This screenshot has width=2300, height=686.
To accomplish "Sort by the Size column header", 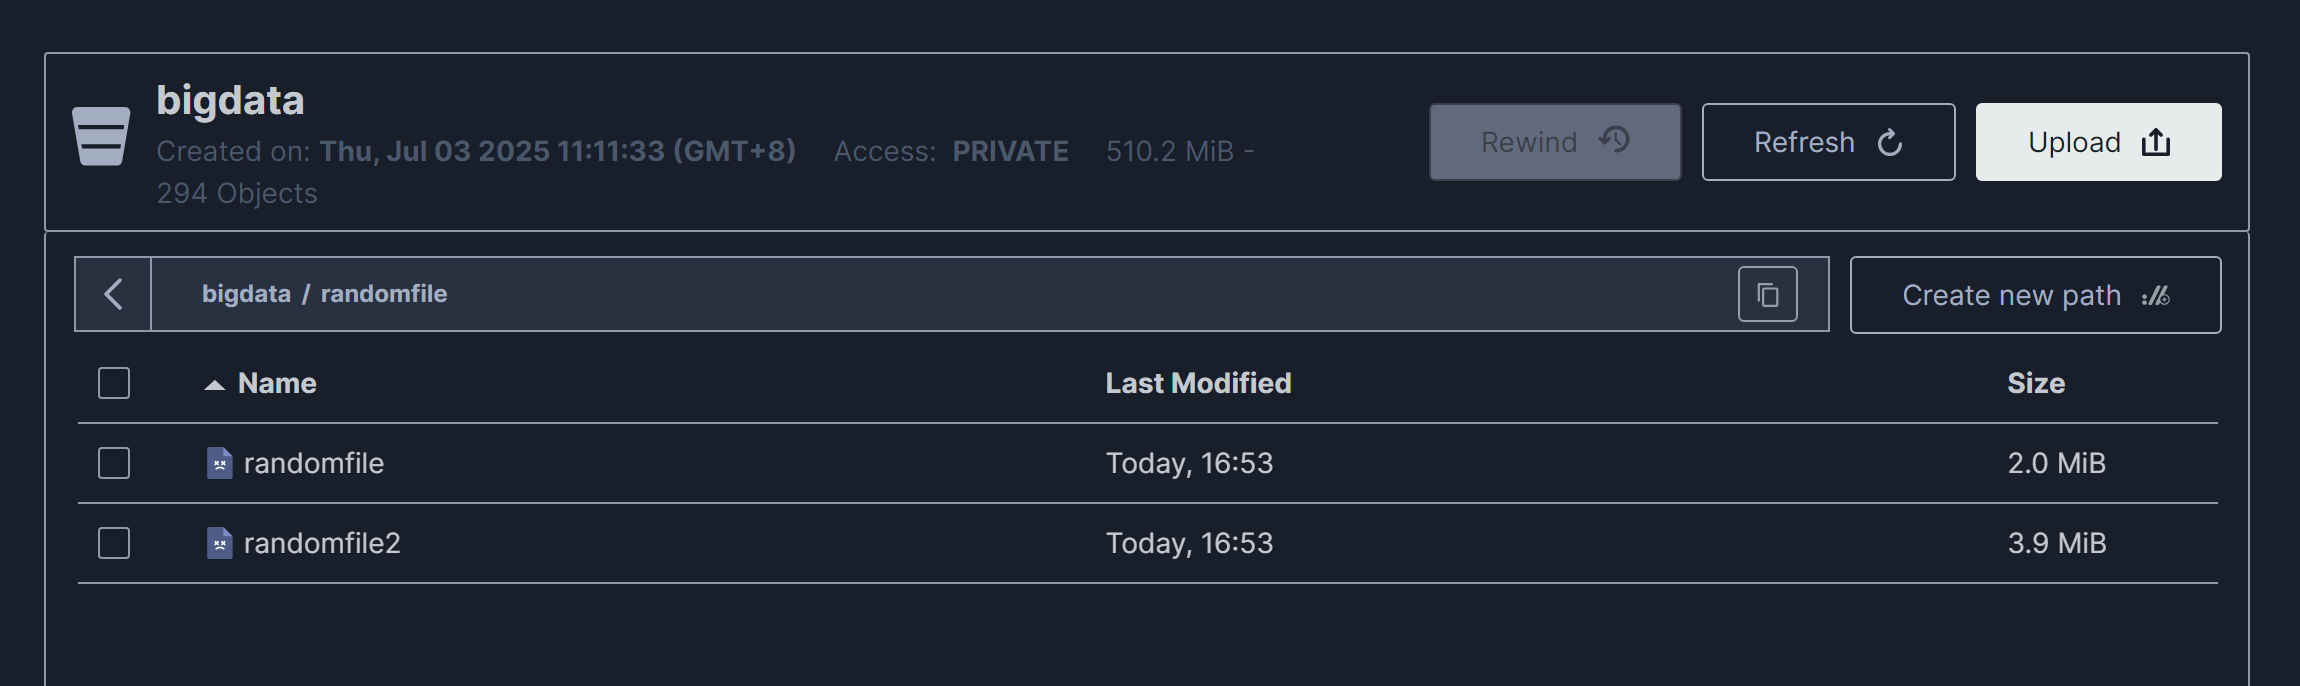I will click(2035, 383).
